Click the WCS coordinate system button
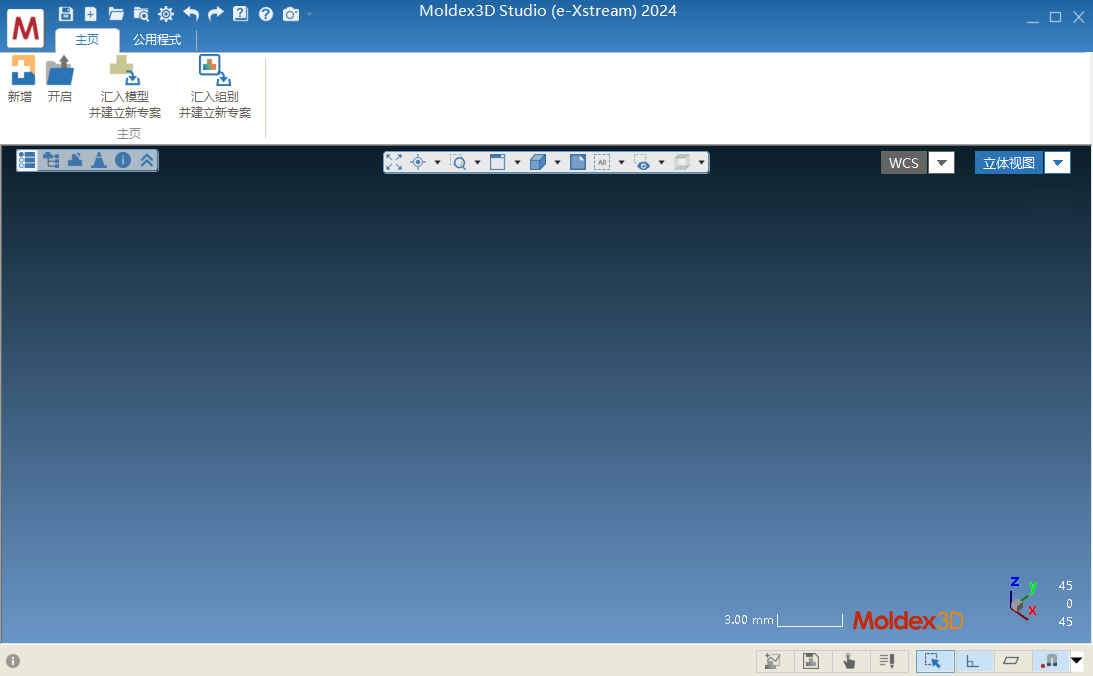Screen dimensions: 1093x676 [x=904, y=162]
